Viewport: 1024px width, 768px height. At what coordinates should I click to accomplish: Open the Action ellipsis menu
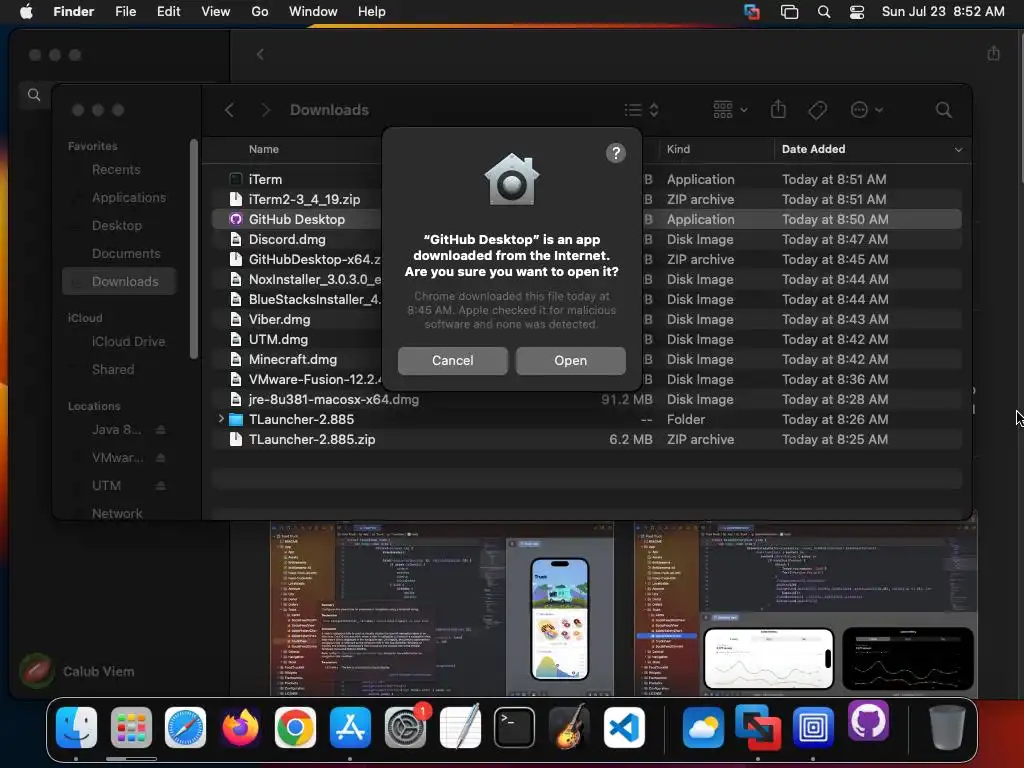click(866, 110)
